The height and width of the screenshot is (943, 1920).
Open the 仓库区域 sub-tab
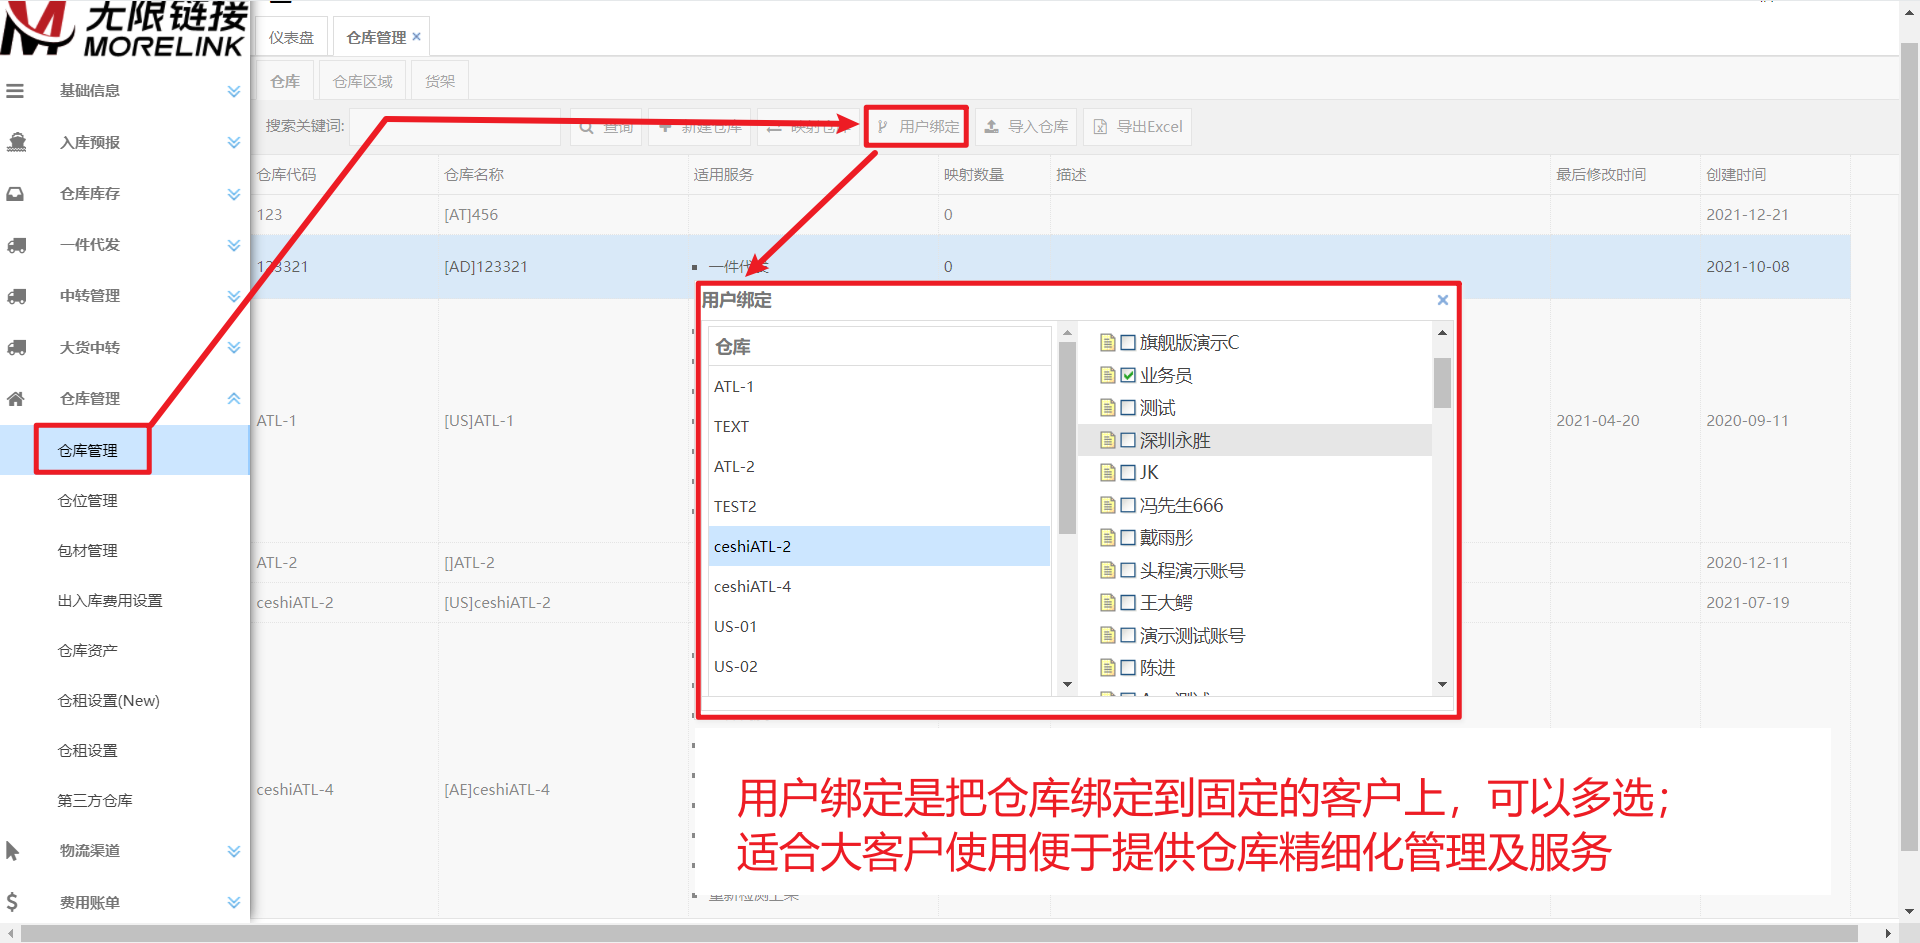point(363,81)
